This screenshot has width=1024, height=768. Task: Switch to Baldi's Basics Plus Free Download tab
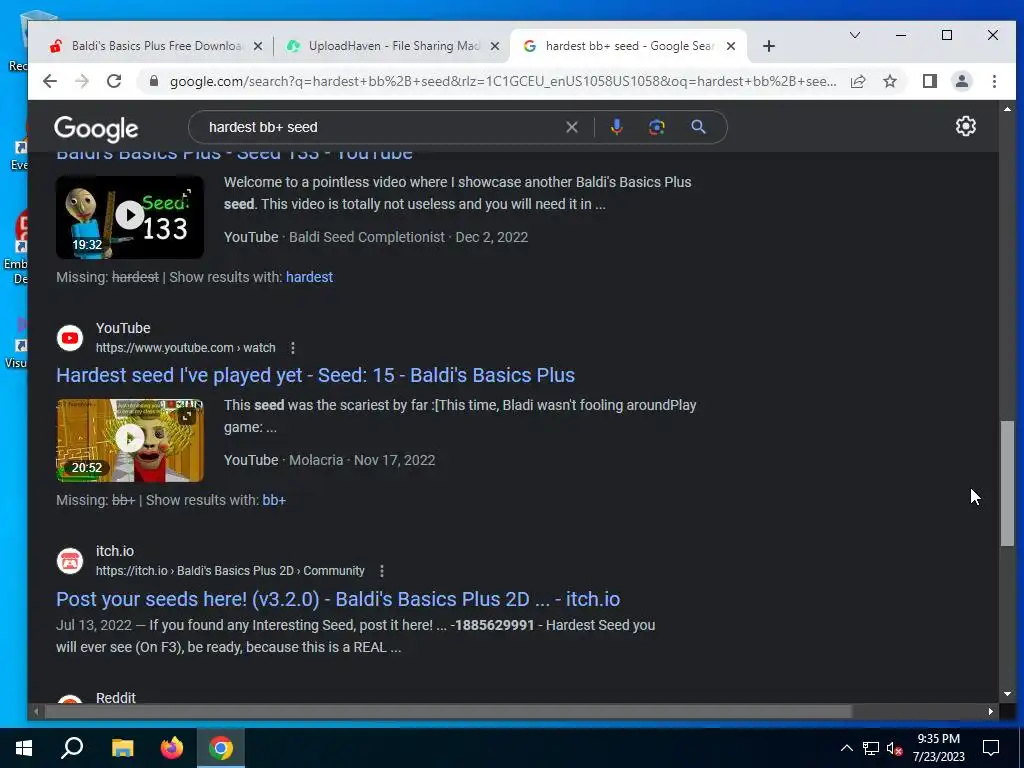(157, 46)
